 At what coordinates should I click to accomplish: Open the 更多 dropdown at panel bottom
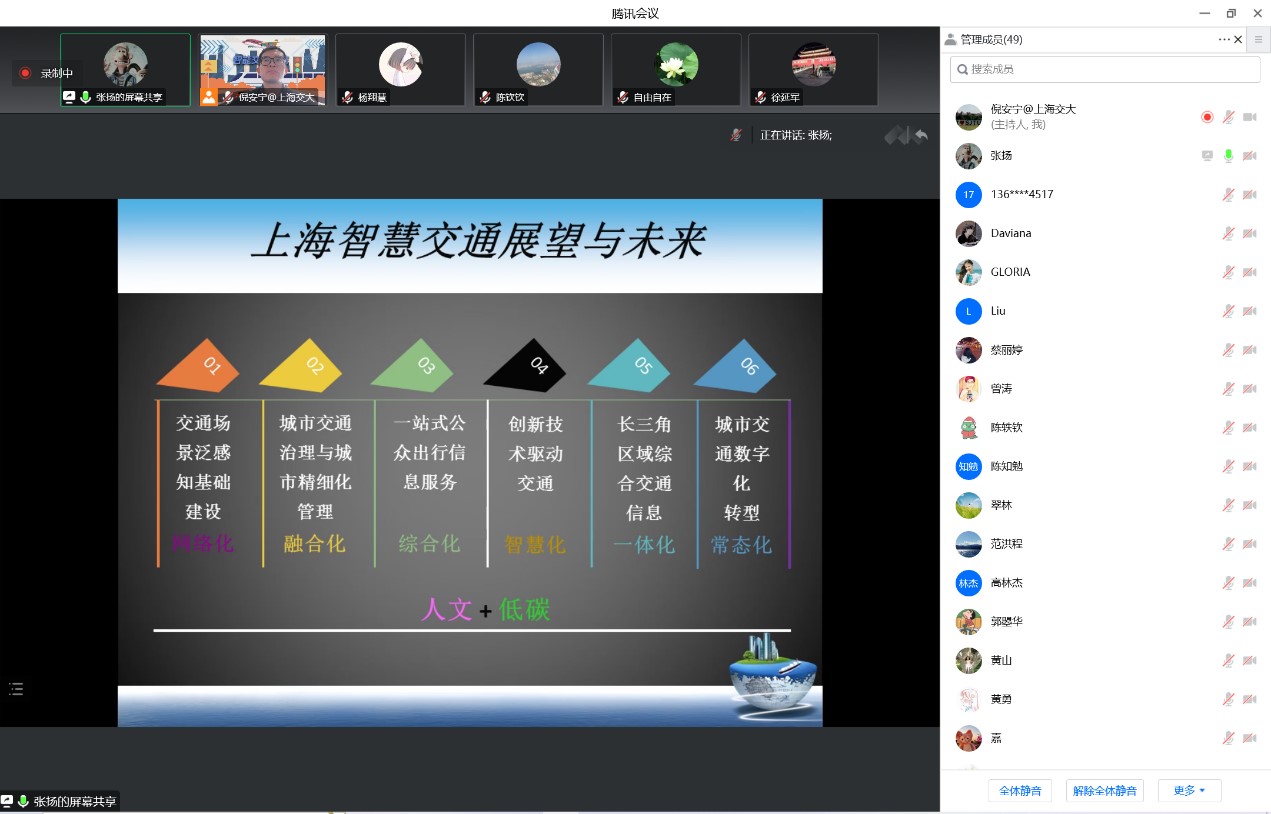[1189, 790]
